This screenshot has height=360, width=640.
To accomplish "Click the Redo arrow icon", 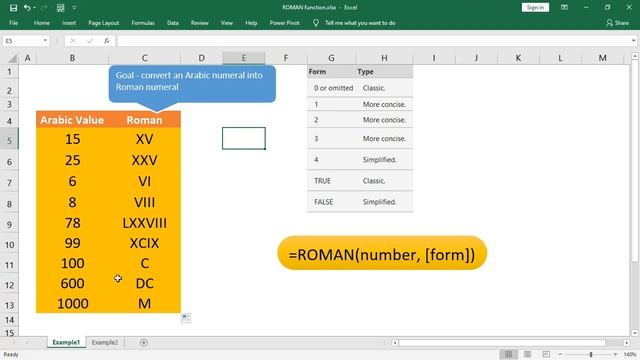I will [x=43, y=8].
